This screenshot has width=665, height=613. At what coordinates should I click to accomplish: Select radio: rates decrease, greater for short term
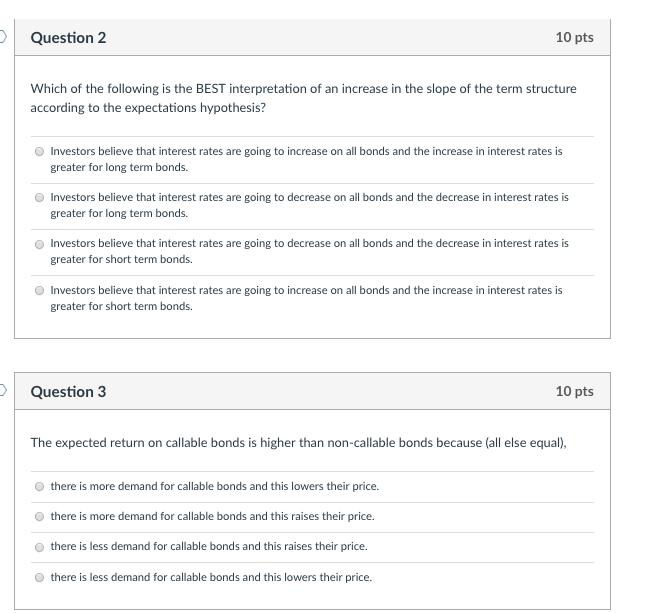pos(39,244)
